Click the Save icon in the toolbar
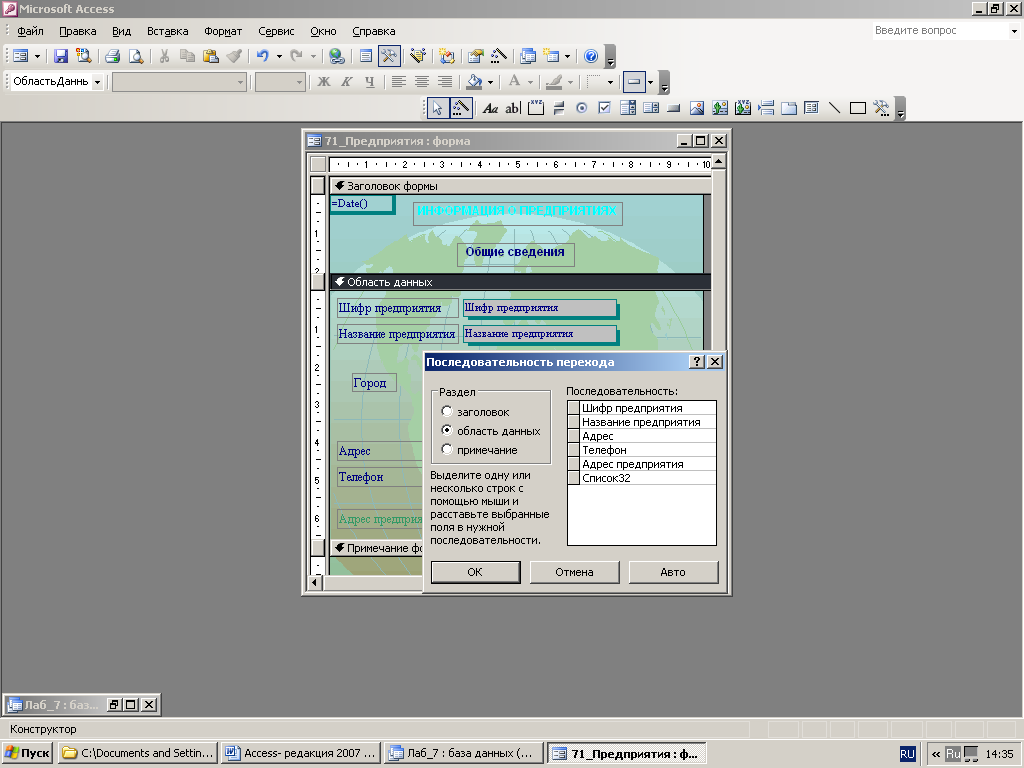1024x768 pixels. pyautogui.click(x=61, y=56)
